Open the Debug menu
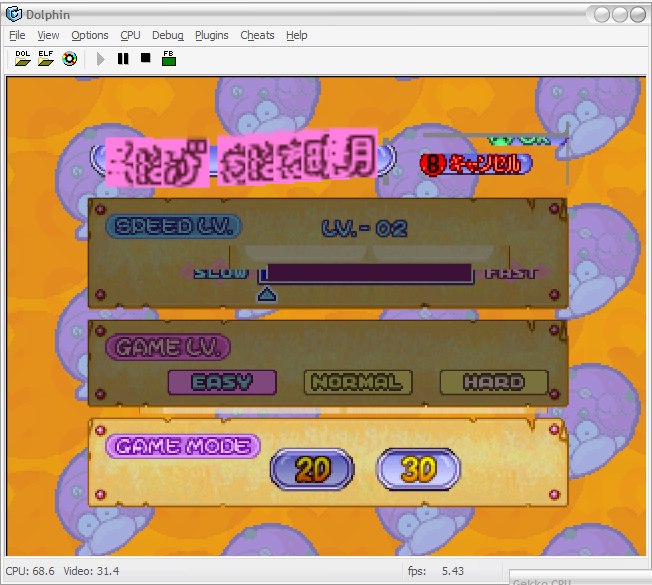The height and width of the screenshot is (585, 652). point(168,35)
